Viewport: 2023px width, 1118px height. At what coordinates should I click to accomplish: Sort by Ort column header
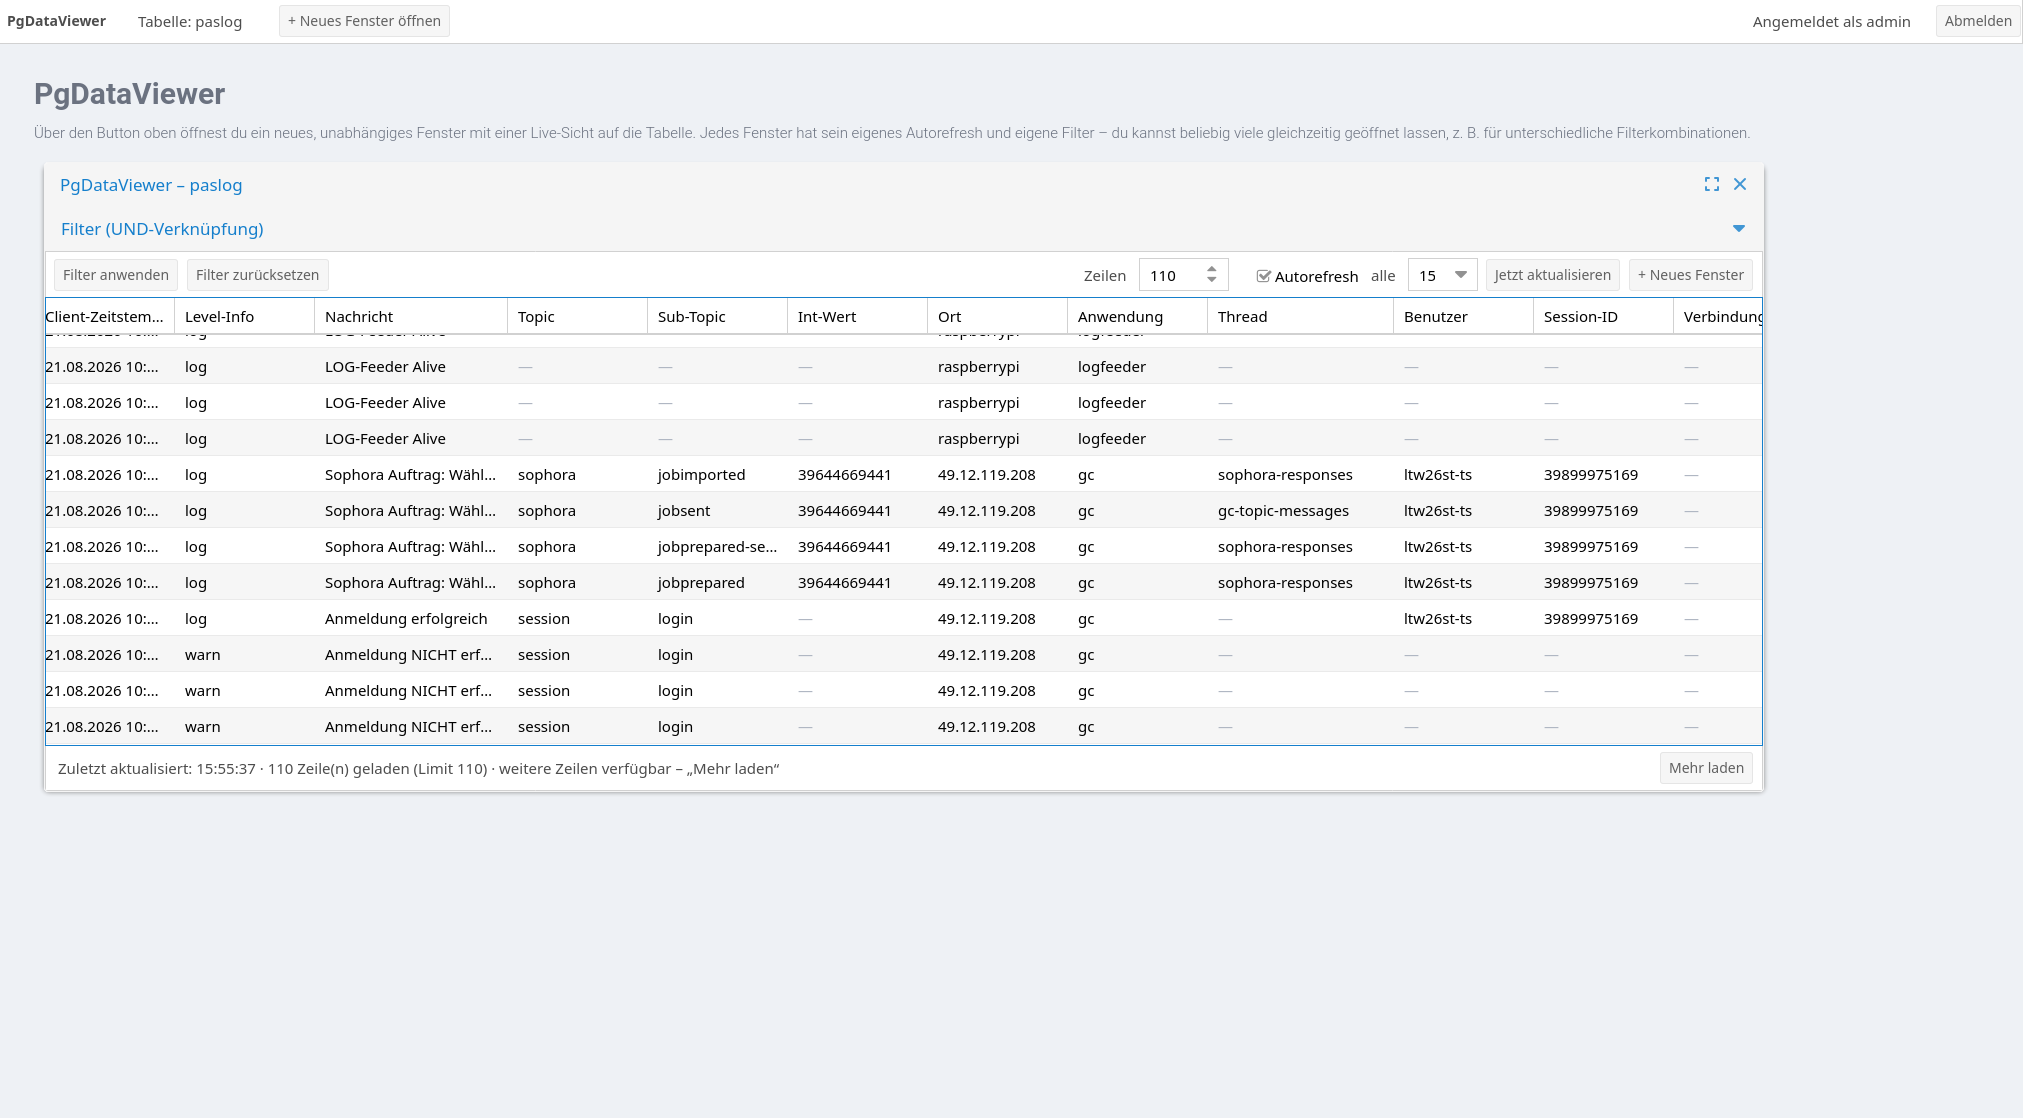click(x=997, y=316)
